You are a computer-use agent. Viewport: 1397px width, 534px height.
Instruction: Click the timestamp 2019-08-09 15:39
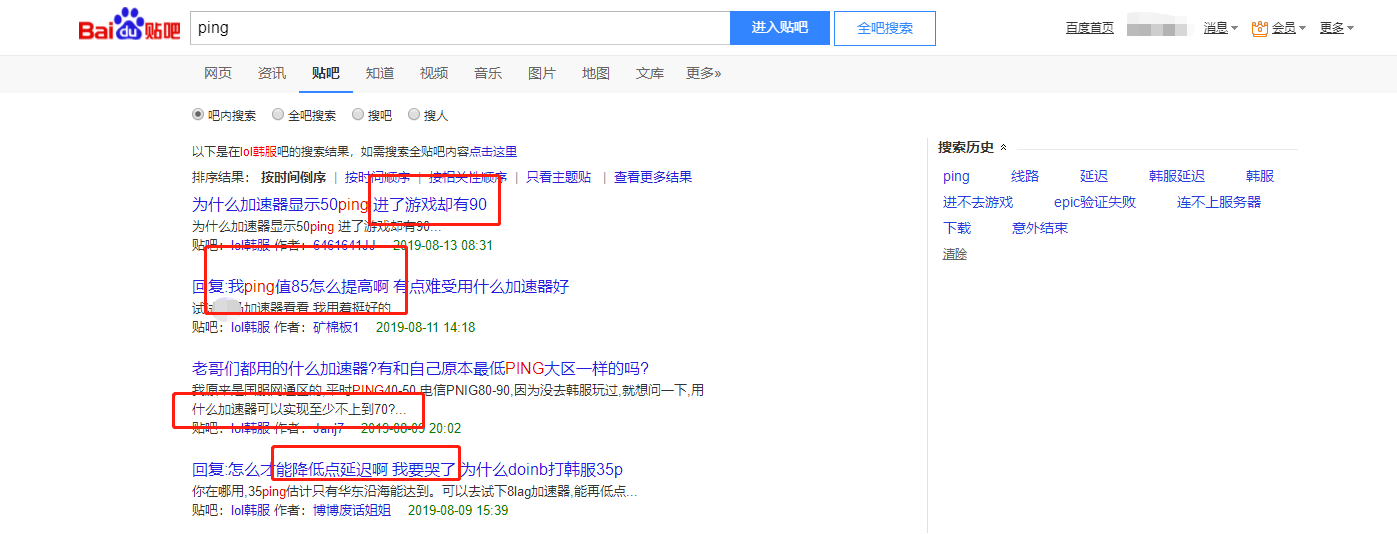tap(458, 511)
